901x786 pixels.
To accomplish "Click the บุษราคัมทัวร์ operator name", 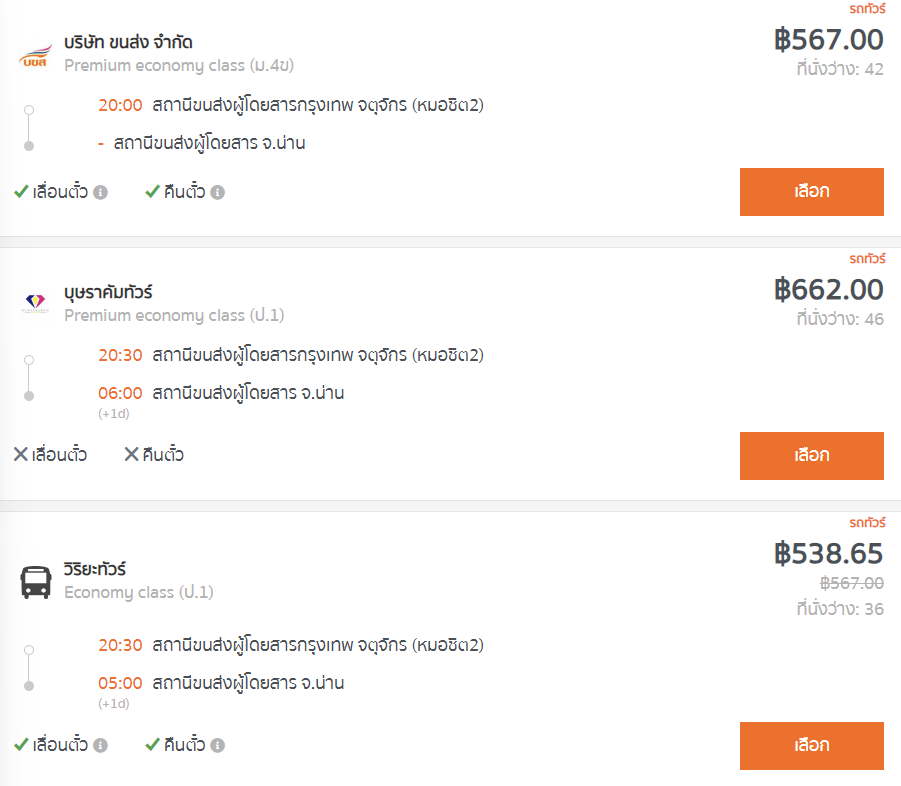I will [x=108, y=292].
